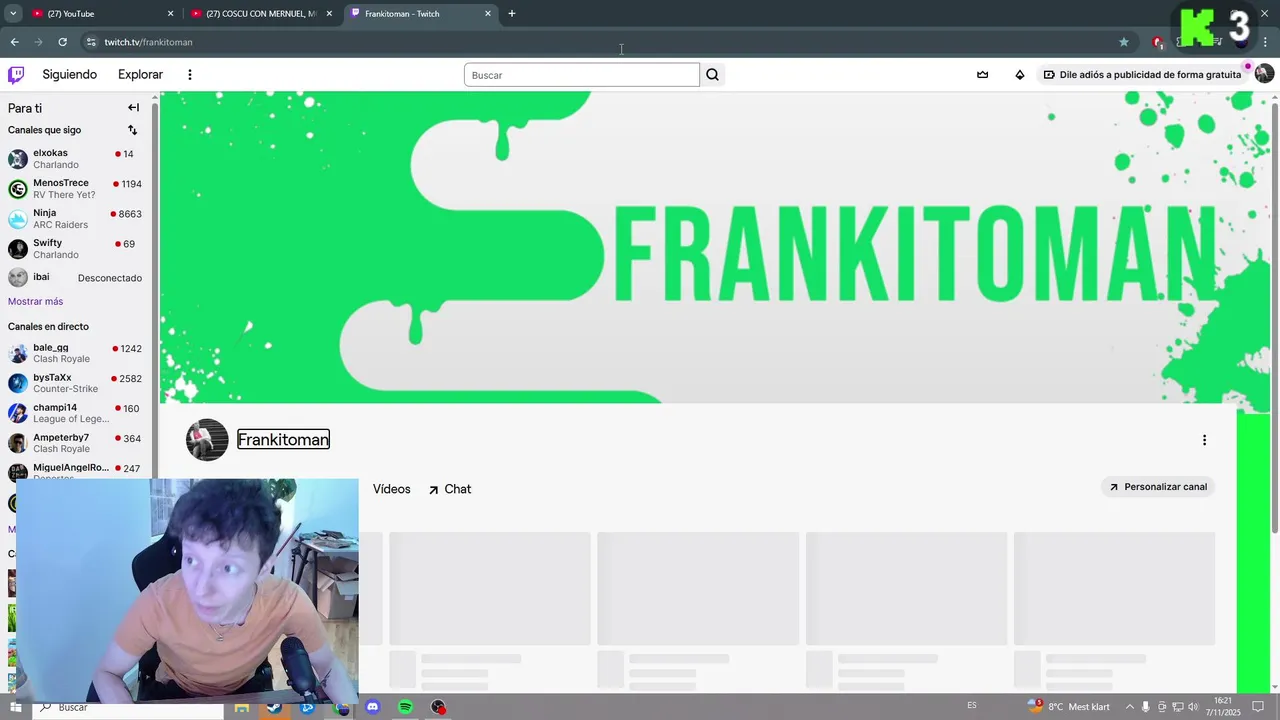Screen dimensions: 1280x720
Task: Click Personalizar canal button
Action: pos(1158,487)
